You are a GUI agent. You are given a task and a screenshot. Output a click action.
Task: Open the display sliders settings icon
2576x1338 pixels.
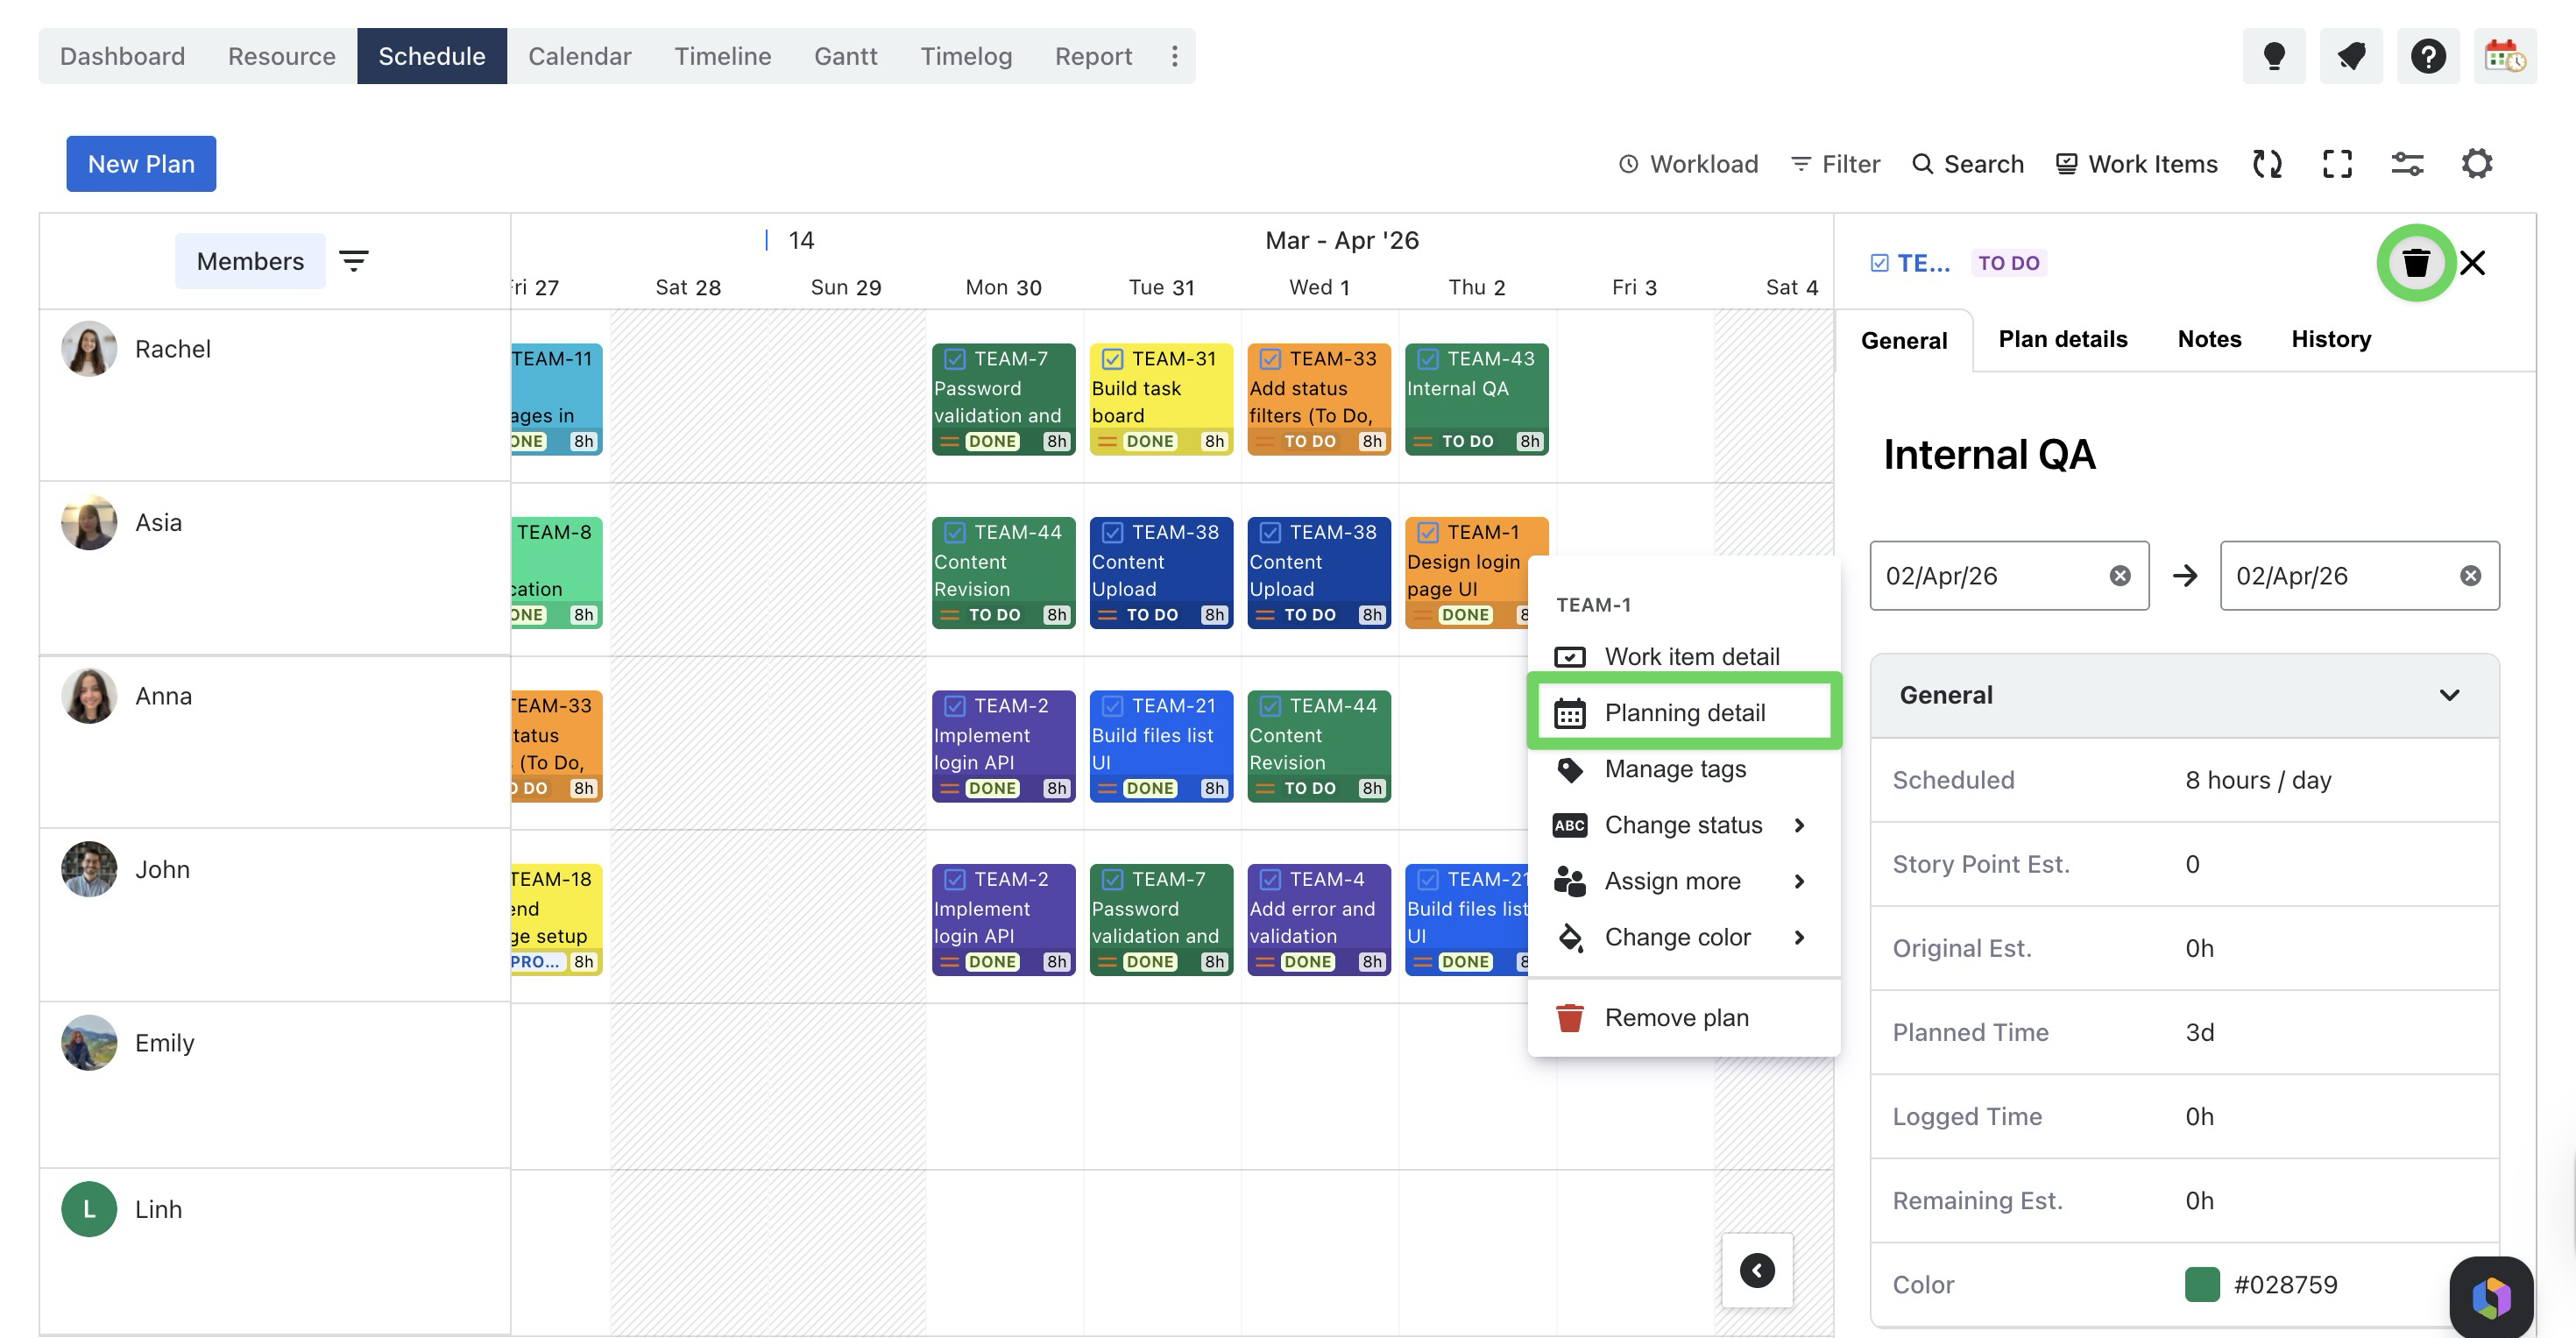(2407, 164)
